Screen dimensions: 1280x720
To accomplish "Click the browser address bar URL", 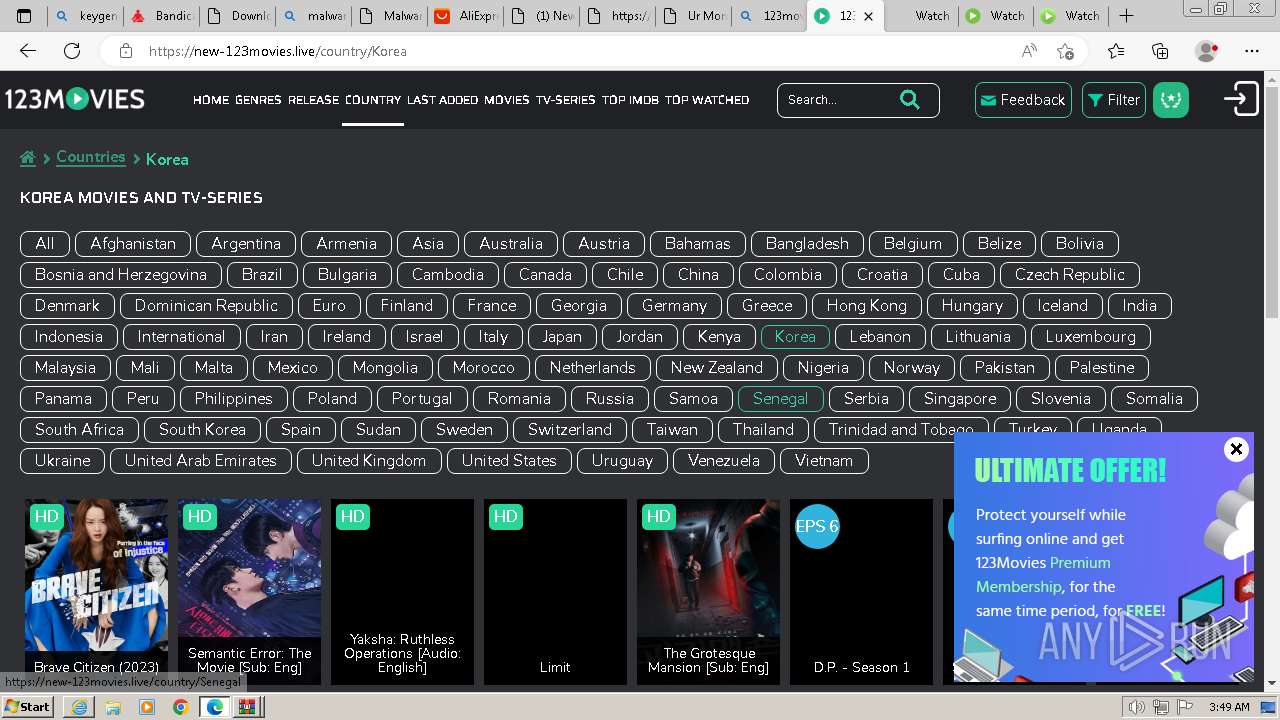I will tap(278, 51).
